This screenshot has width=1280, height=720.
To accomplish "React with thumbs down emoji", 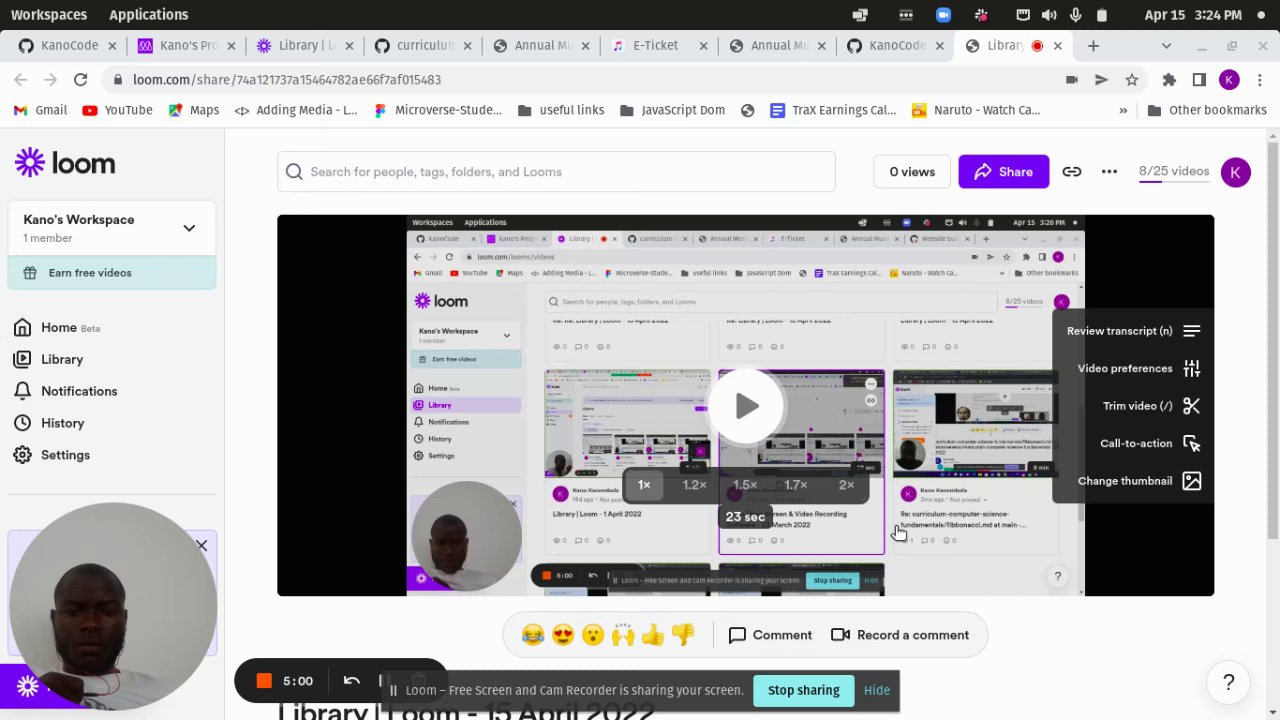I will pos(683,635).
